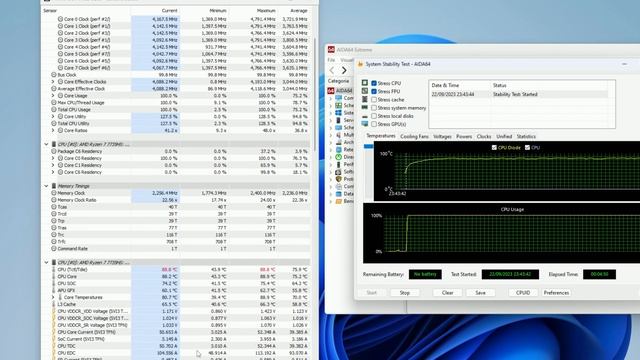Expand the Mult... tree node in AIDA64
Image resolution: width=640 pixels, height=360 pixels.
tap(331, 135)
